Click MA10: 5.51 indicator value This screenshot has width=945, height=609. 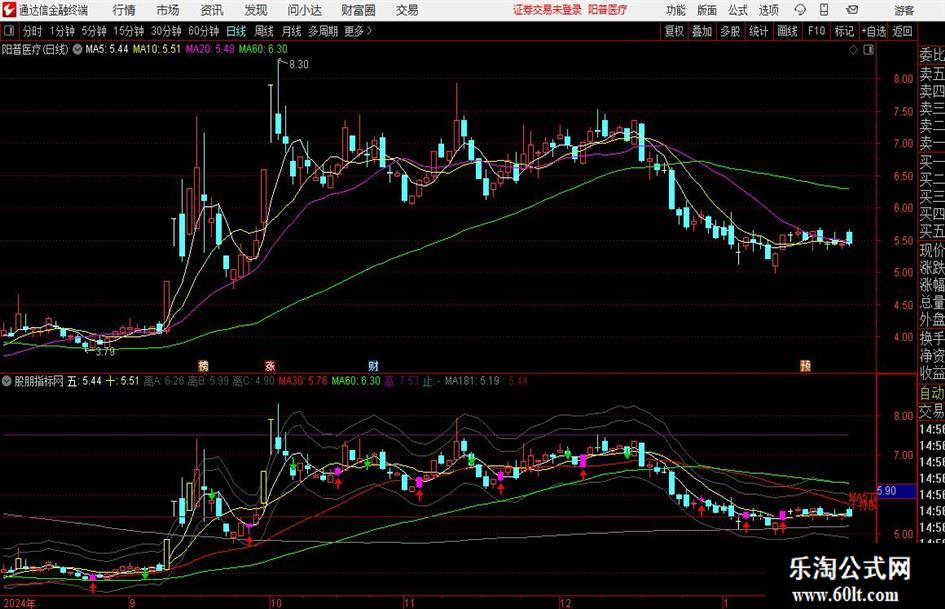[157, 49]
